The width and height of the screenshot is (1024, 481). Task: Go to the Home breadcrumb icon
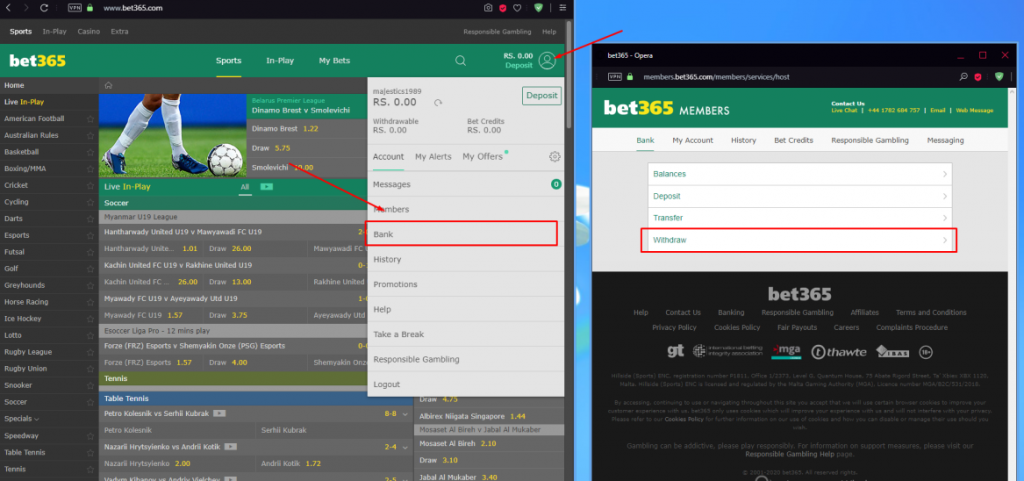point(108,85)
